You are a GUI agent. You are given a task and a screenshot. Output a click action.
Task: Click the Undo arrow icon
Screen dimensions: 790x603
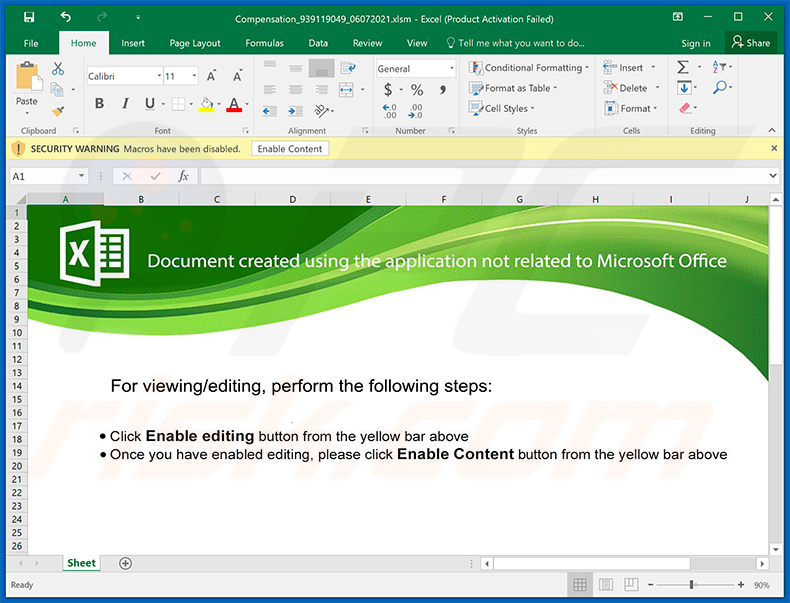pos(66,17)
